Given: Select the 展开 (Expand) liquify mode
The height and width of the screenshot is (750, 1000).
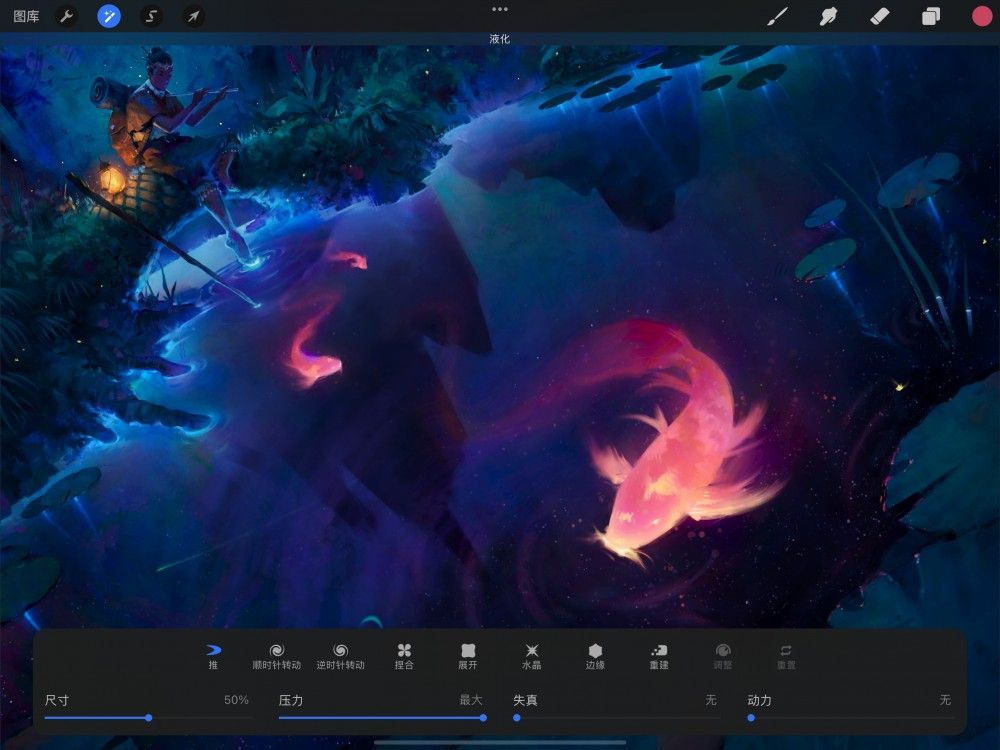Looking at the screenshot, I should tap(467, 653).
